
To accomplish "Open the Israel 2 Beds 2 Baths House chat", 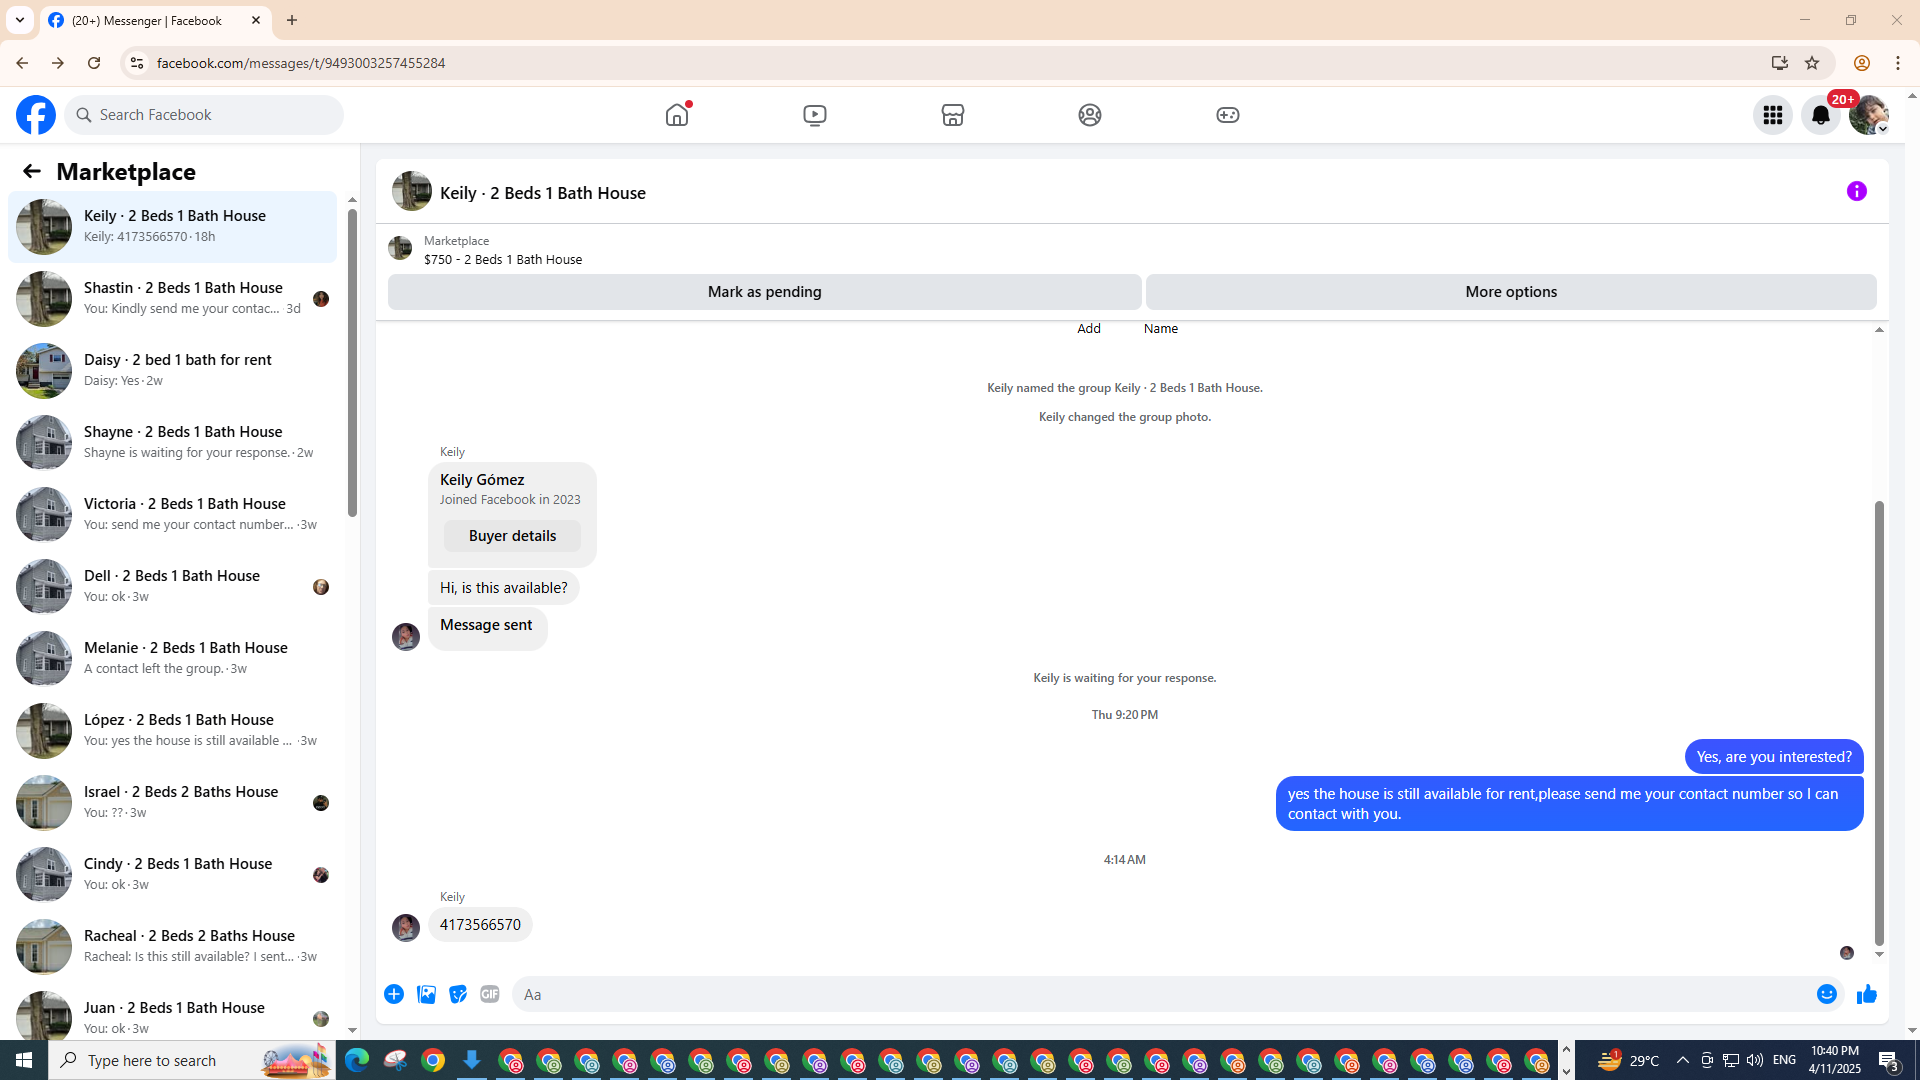I will click(173, 803).
